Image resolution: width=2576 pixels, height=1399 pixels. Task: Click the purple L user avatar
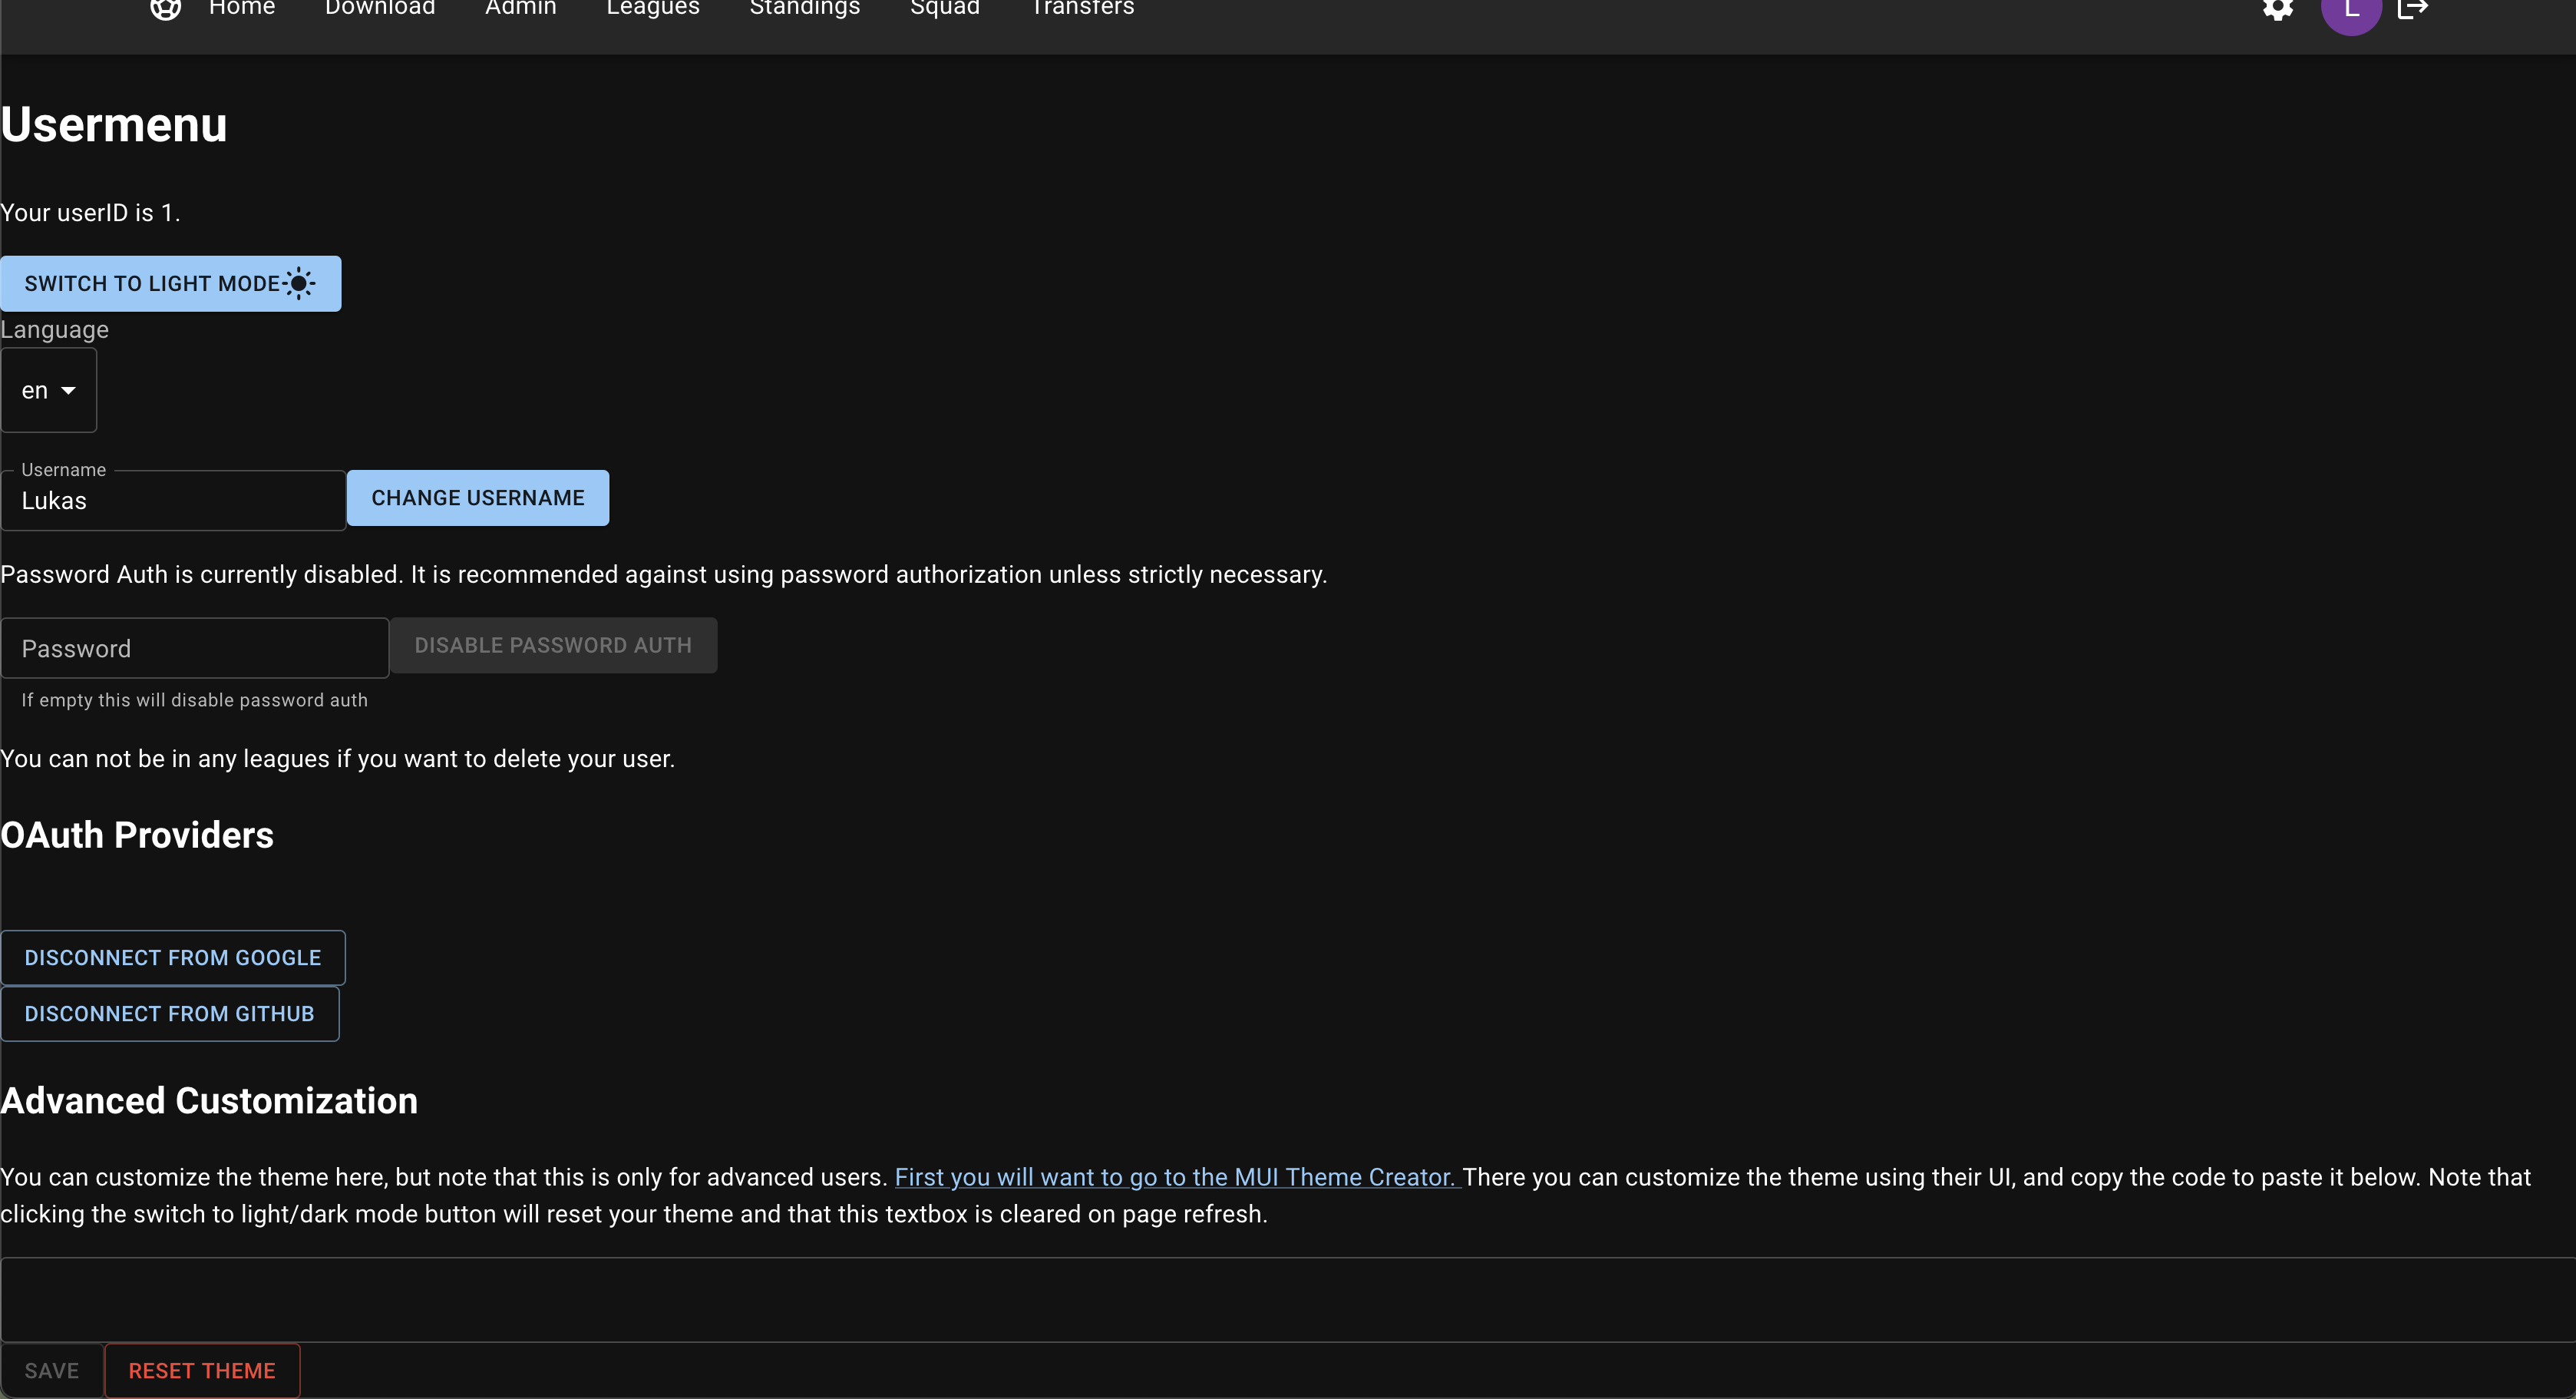(x=2351, y=12)
